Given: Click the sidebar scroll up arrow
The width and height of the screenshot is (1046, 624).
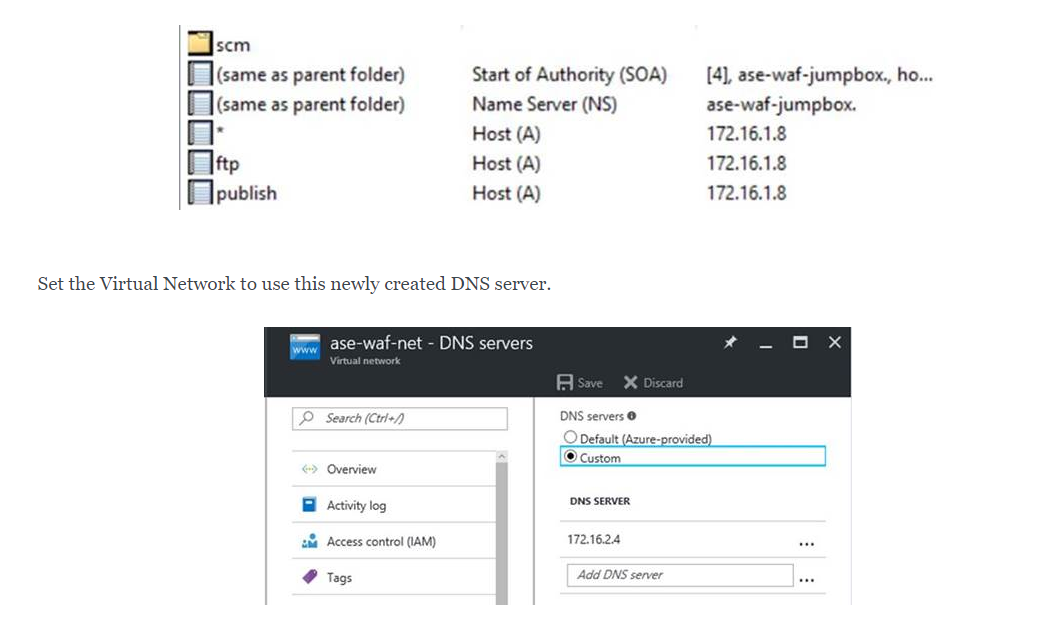Looking at the screenshot, I should pos(502,456).
